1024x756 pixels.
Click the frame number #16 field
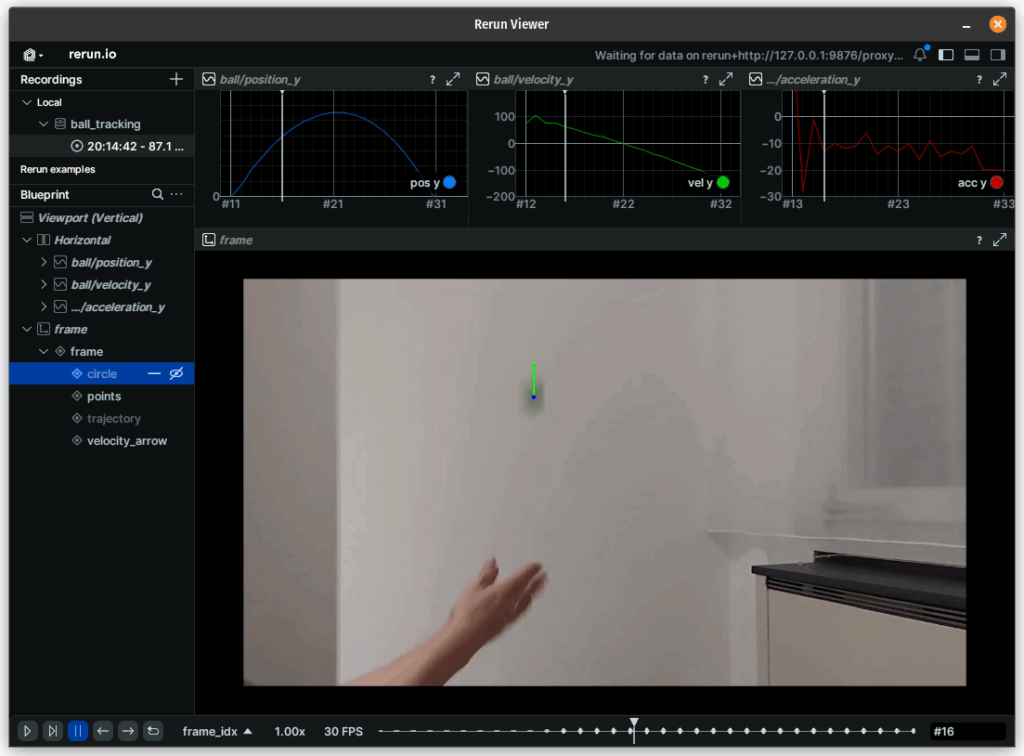[968, 731]
